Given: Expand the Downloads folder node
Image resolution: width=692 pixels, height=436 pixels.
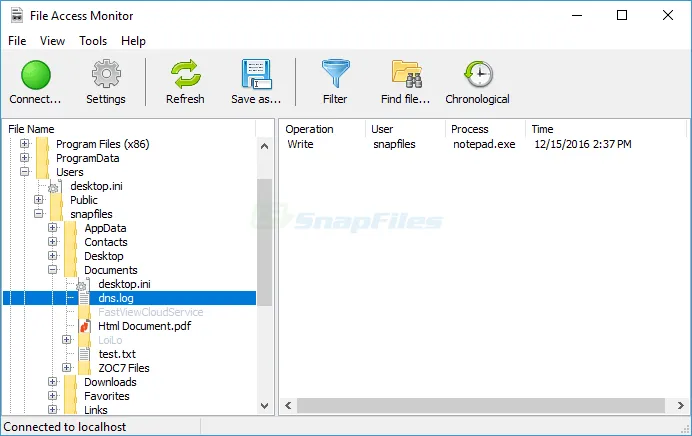Looking at the screenshot, I should 53,382.
